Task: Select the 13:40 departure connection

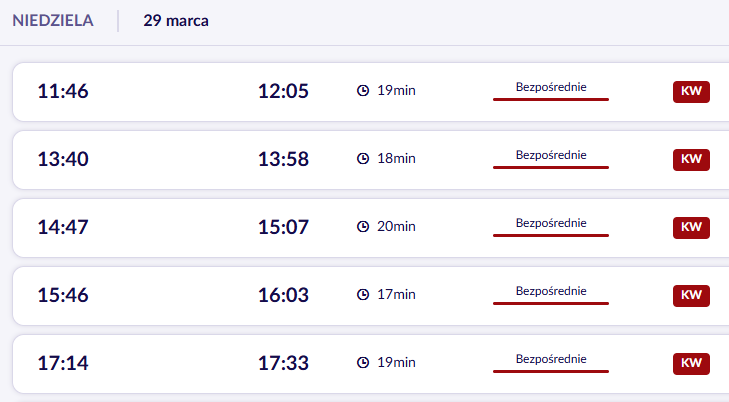Action: coord(63,159)
